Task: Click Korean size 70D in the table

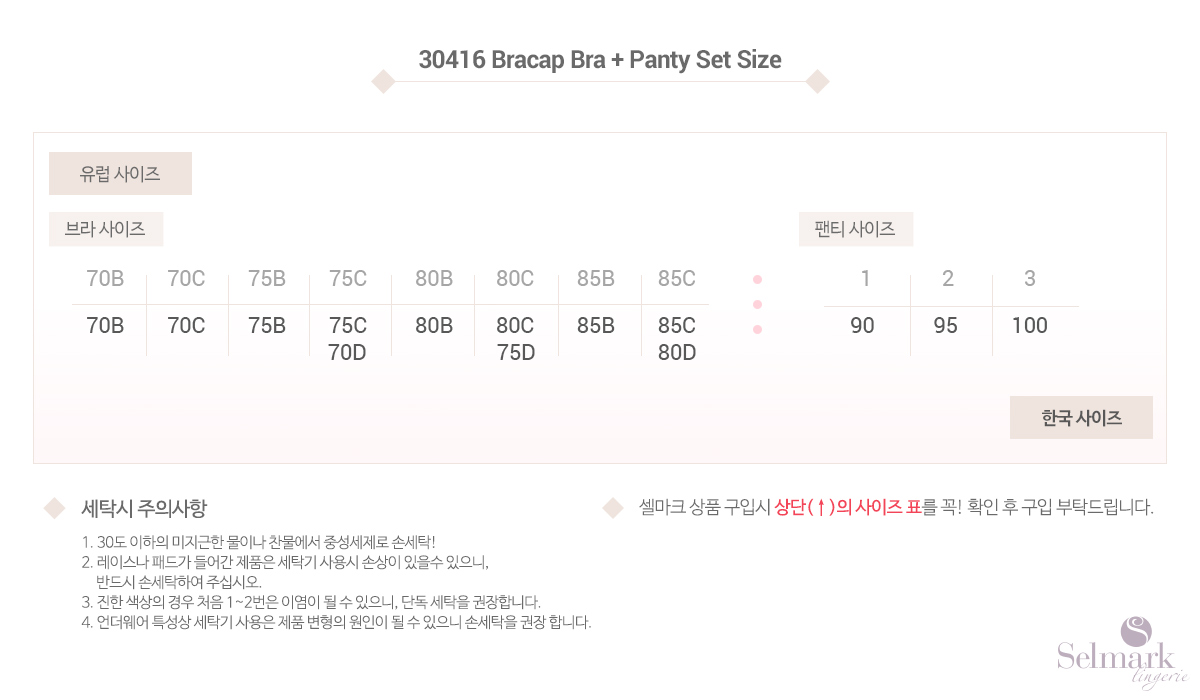Action: 348,352
